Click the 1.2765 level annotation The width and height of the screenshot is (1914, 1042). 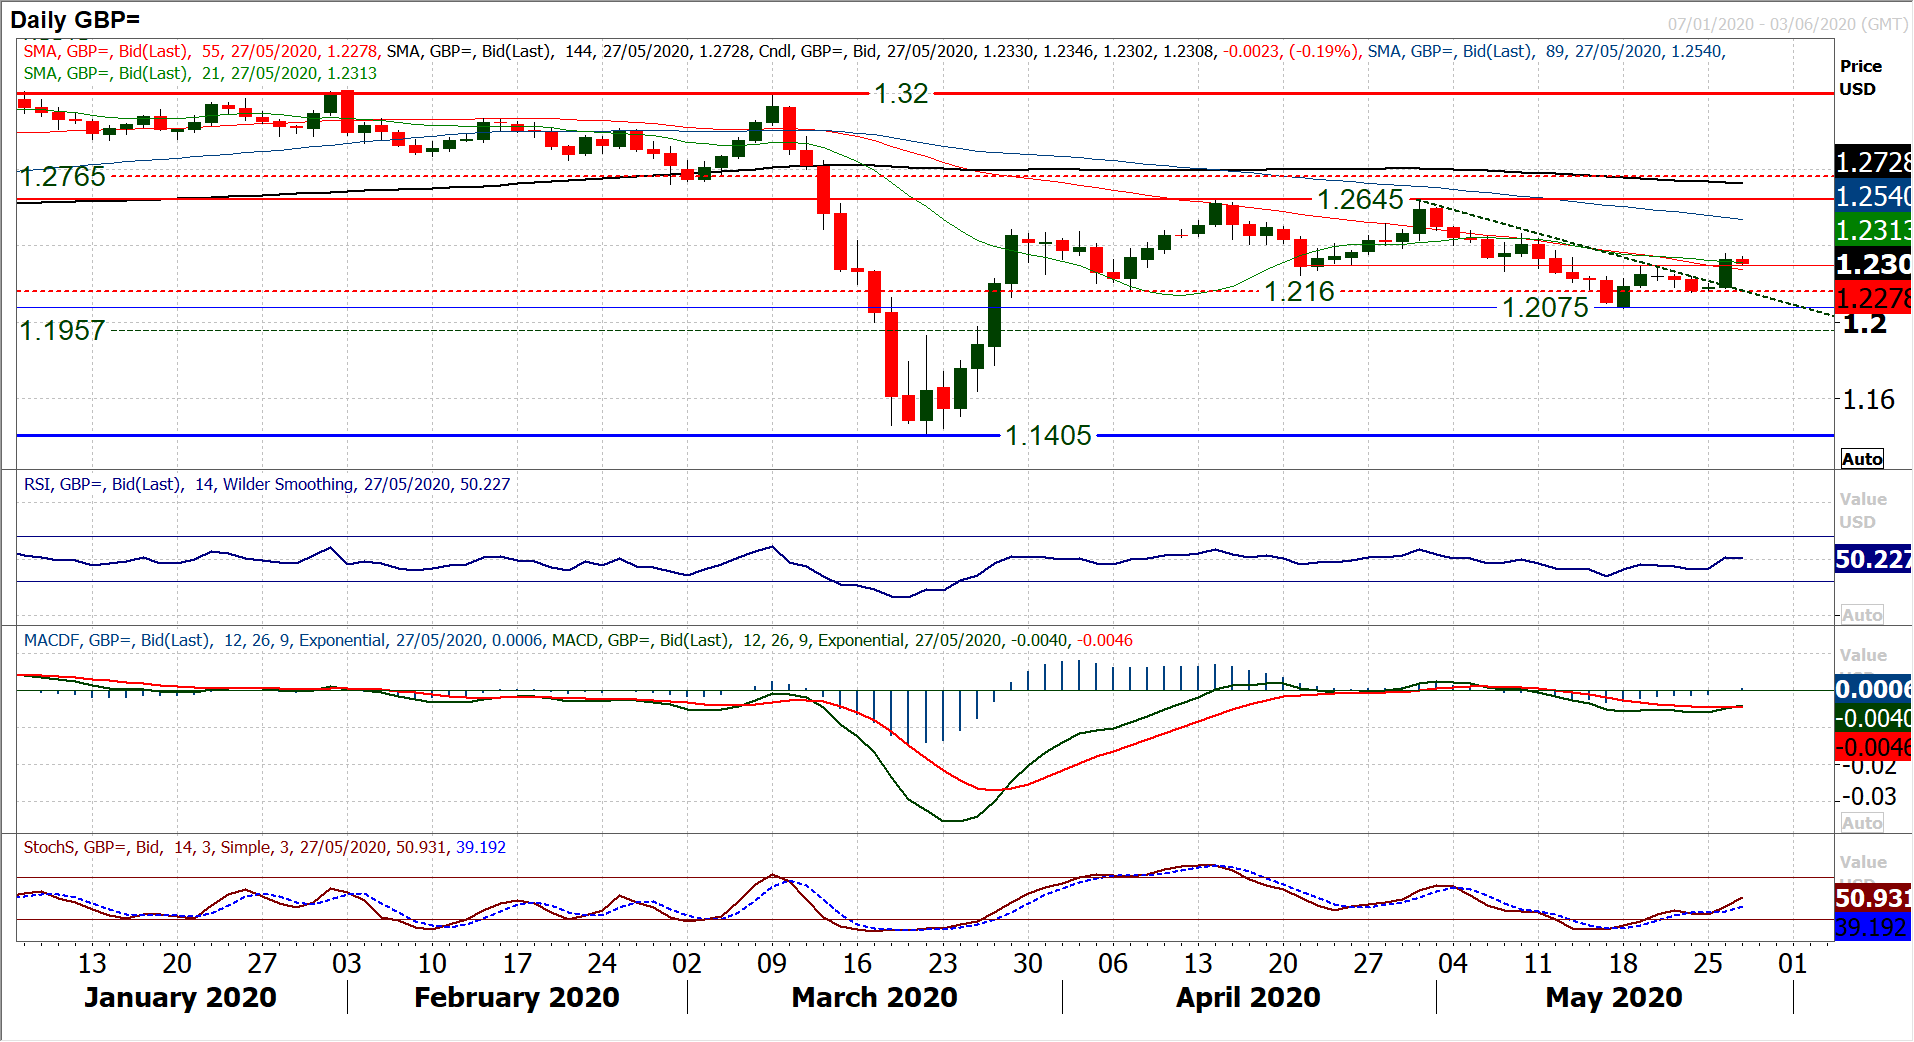coord(63,177)
